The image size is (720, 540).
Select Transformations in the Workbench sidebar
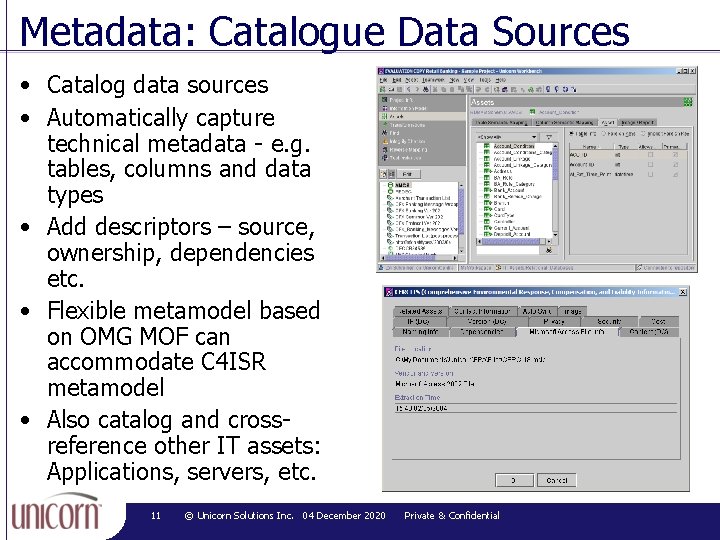(x=422, y=125)
